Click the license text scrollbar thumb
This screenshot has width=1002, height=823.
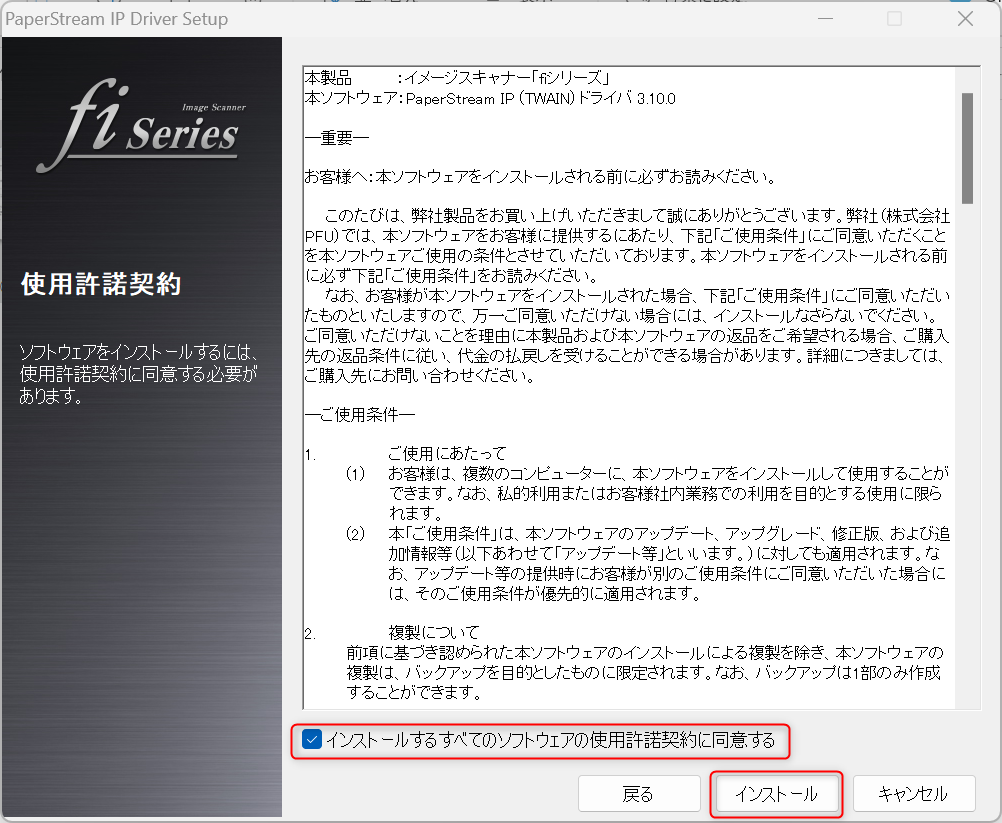(967, 148)
